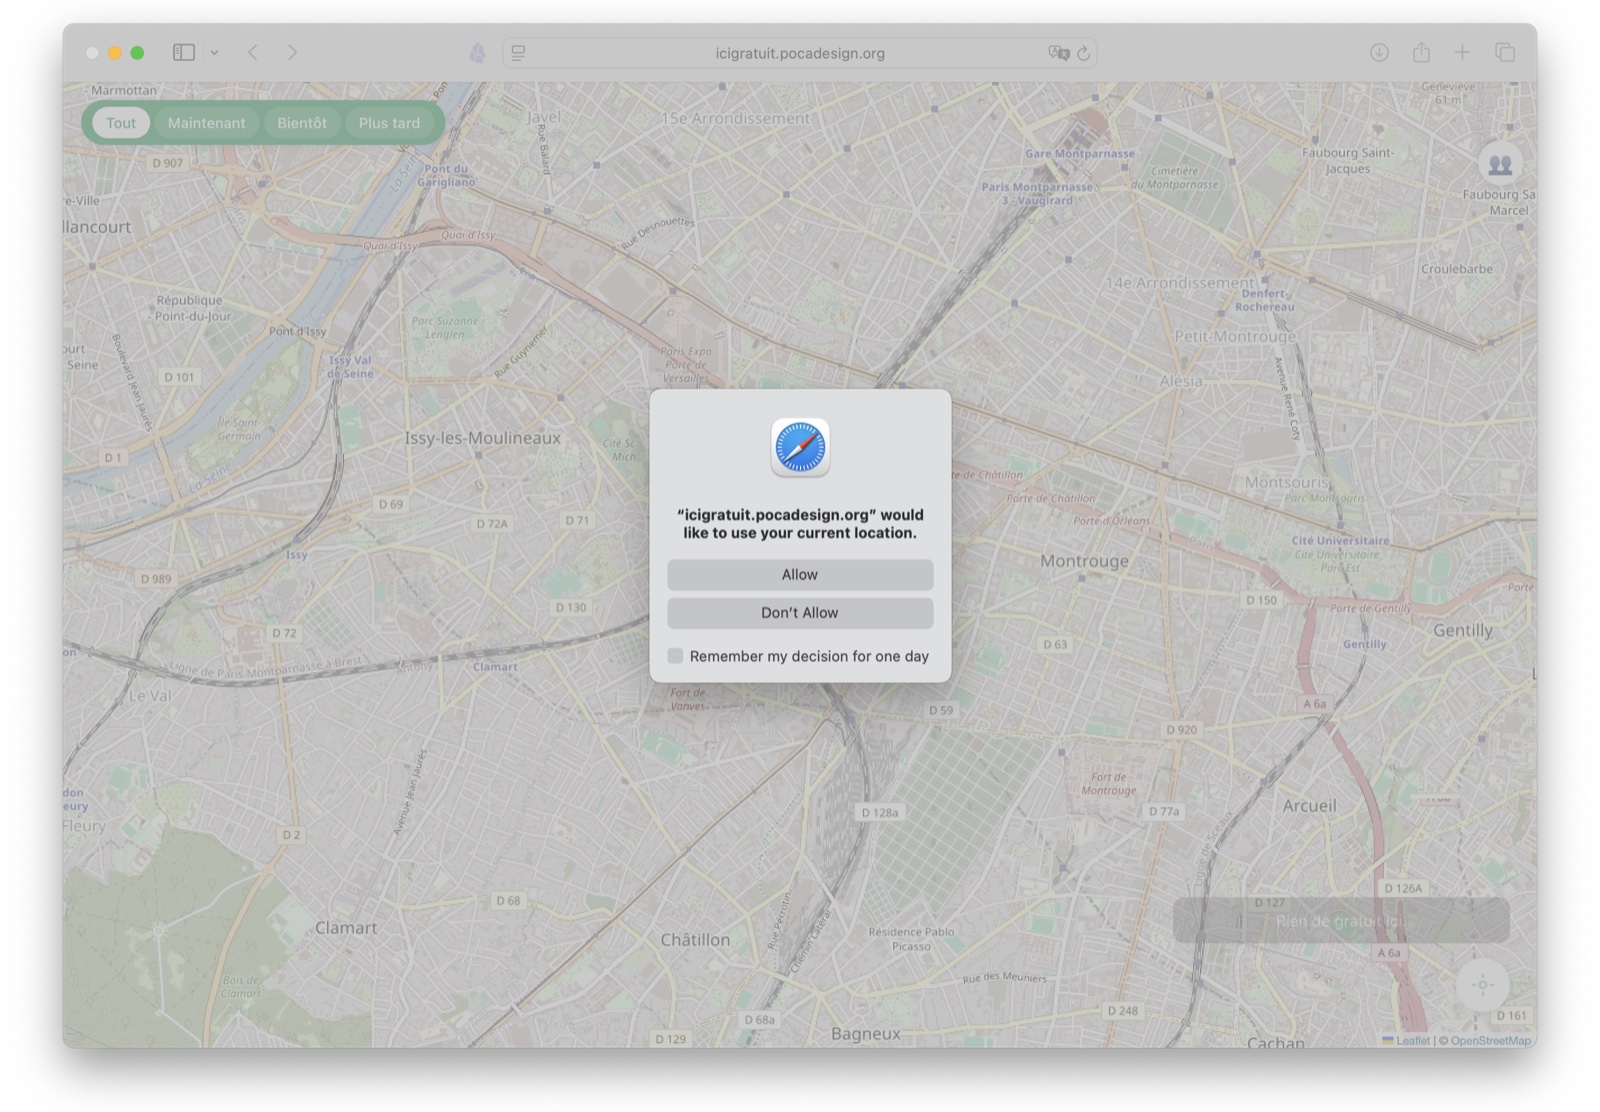The width and height of the screenshot is (1600, 1112).
Task: Show downloads
Action: 1379,52
